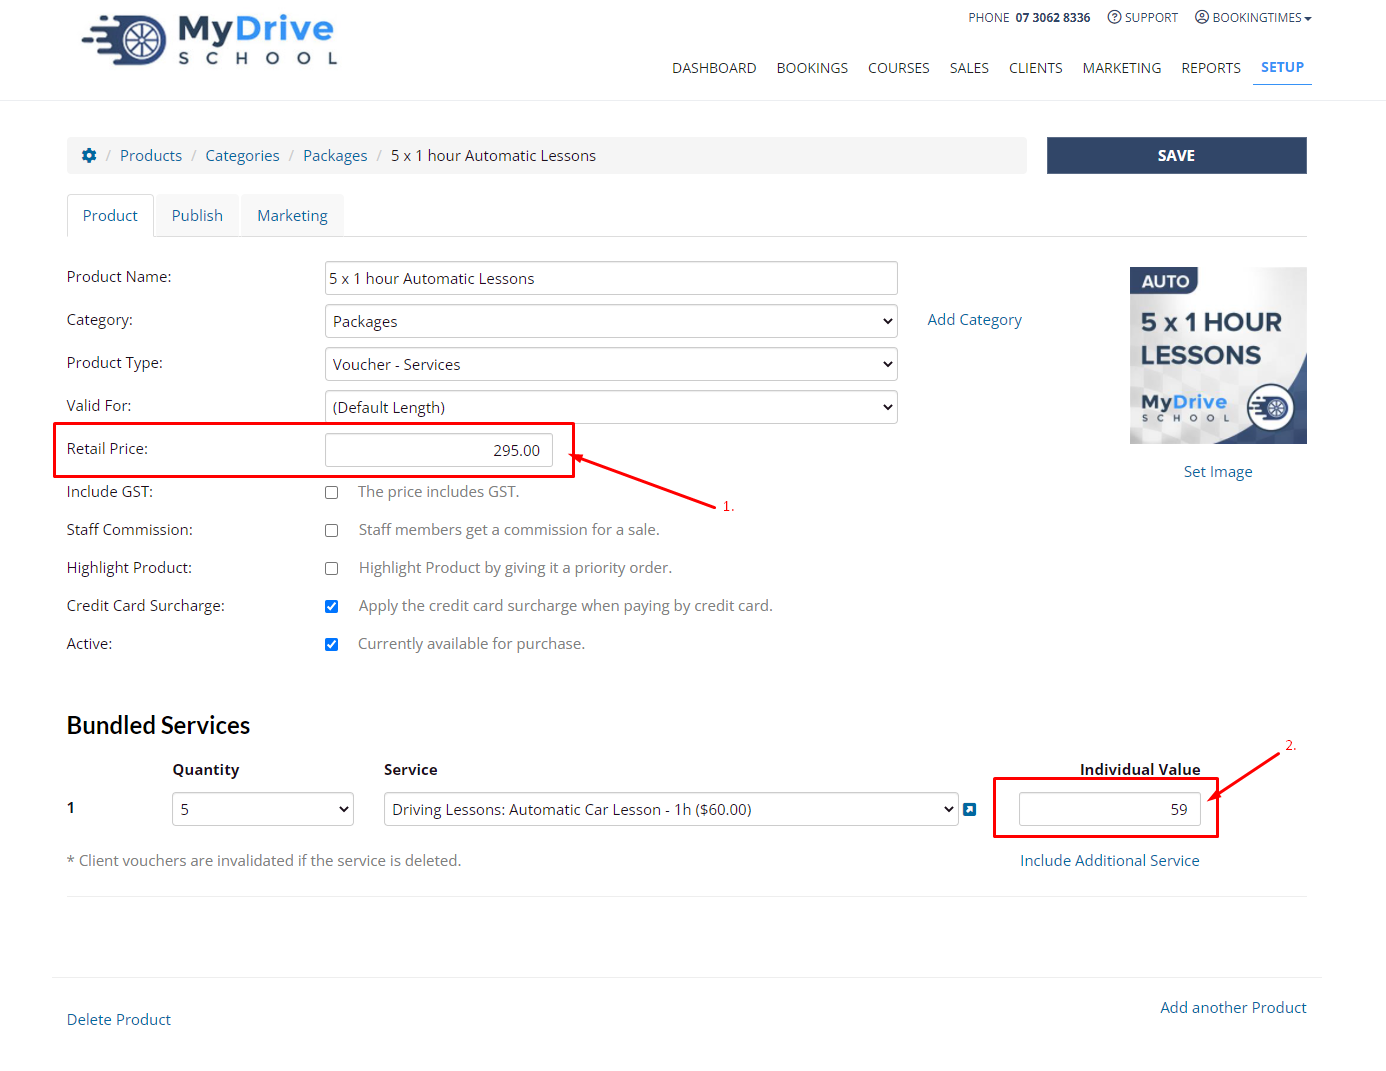Navigate to the SALES menu

(x=969, y=68)
